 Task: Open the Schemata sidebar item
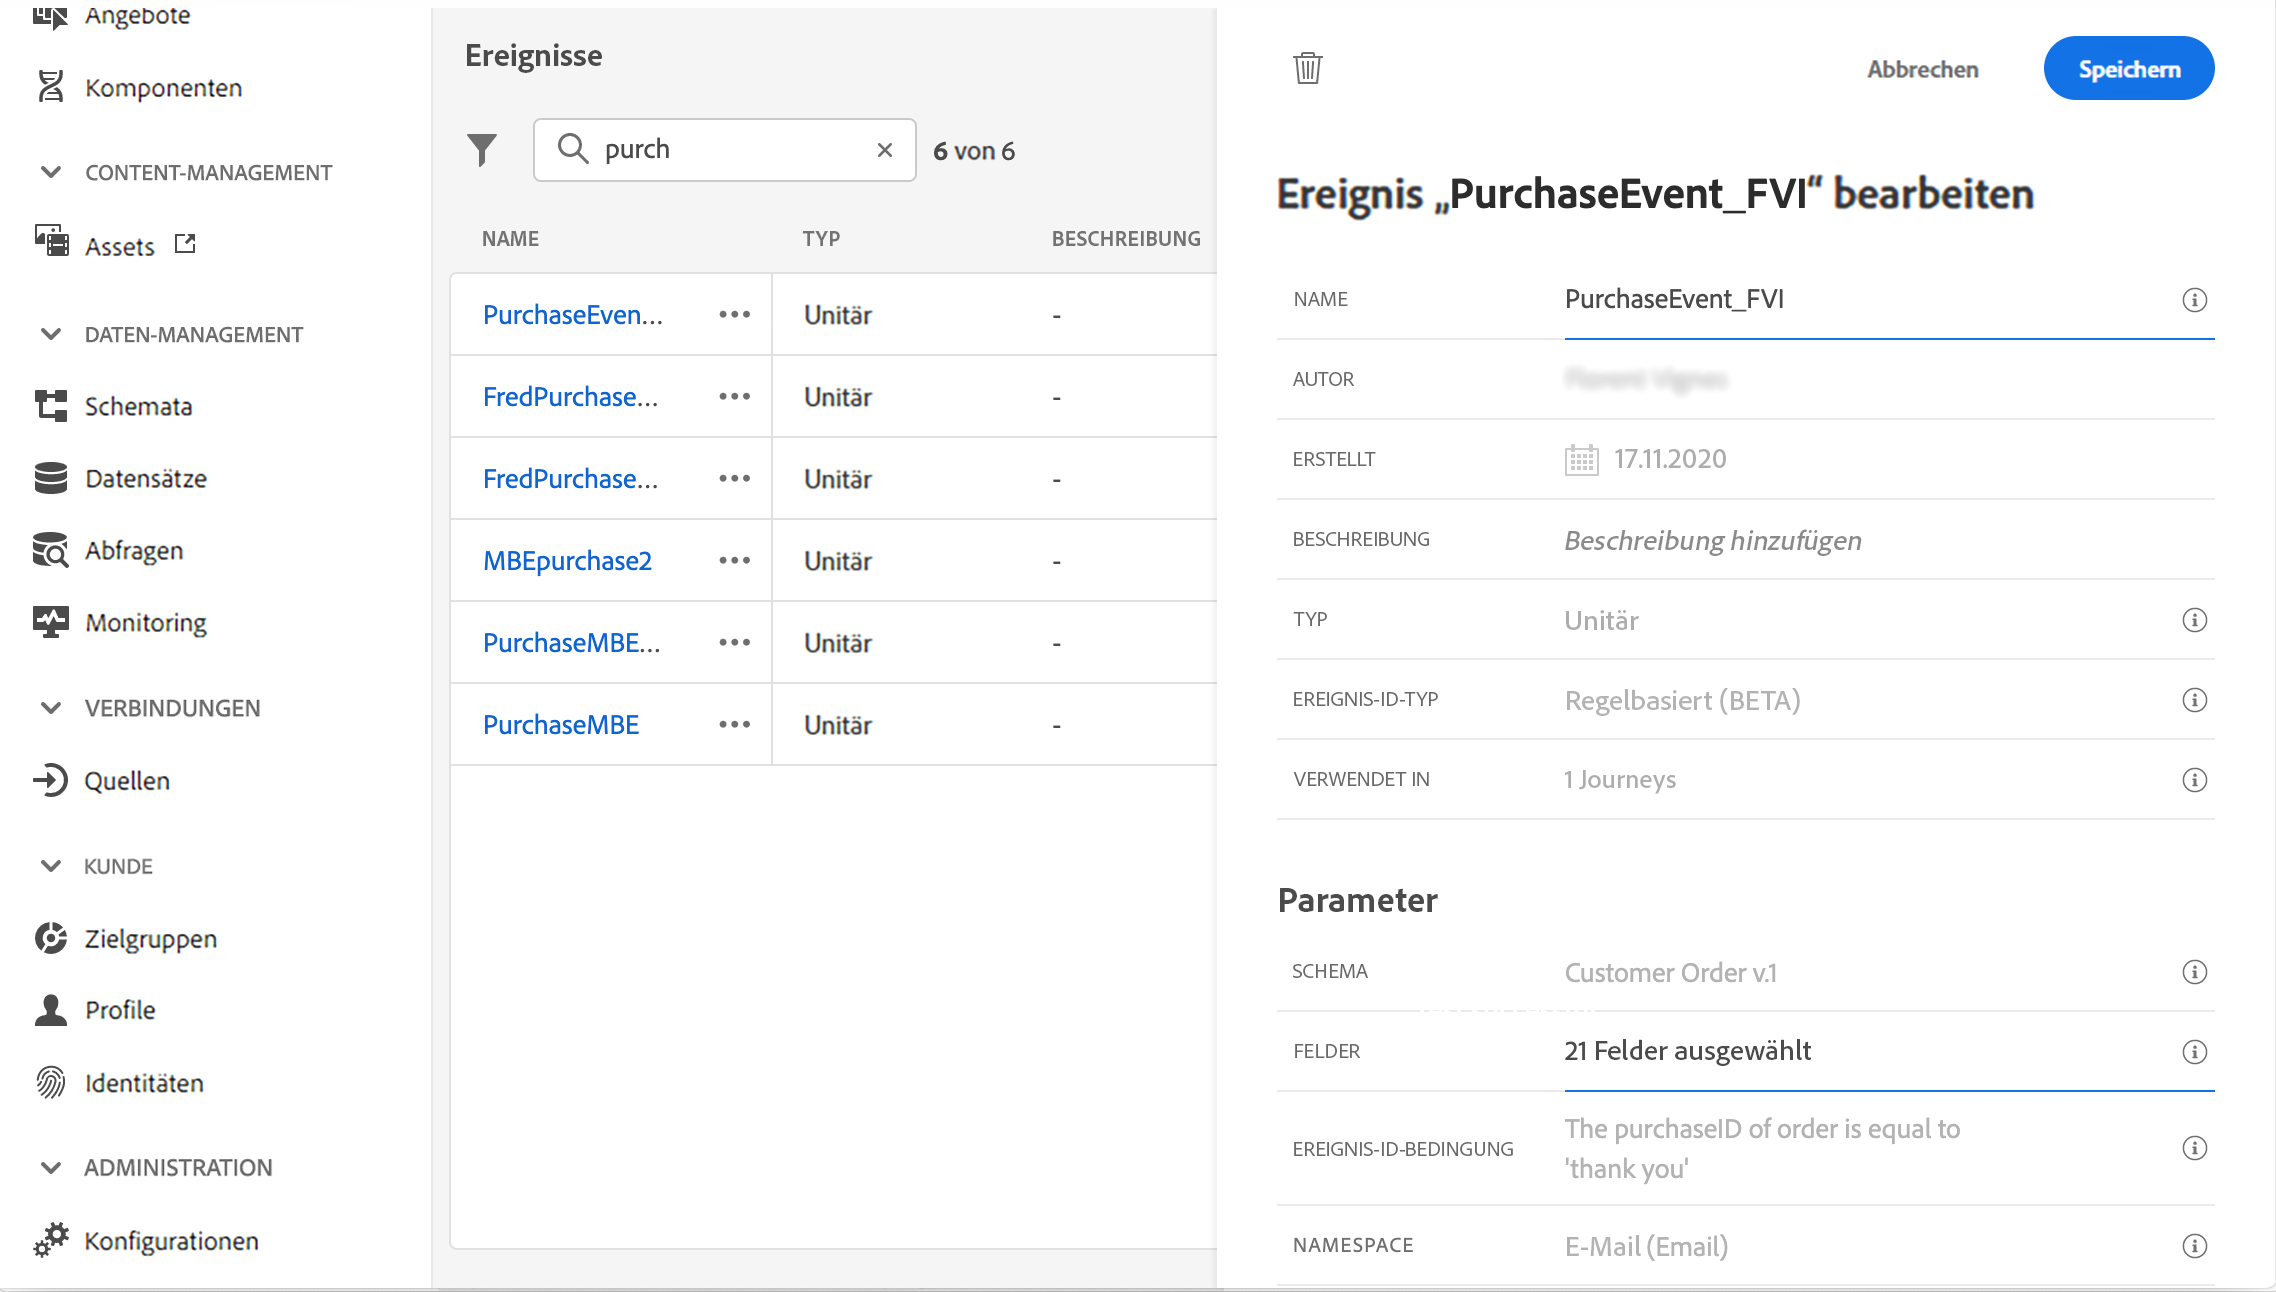click(138, 406)
